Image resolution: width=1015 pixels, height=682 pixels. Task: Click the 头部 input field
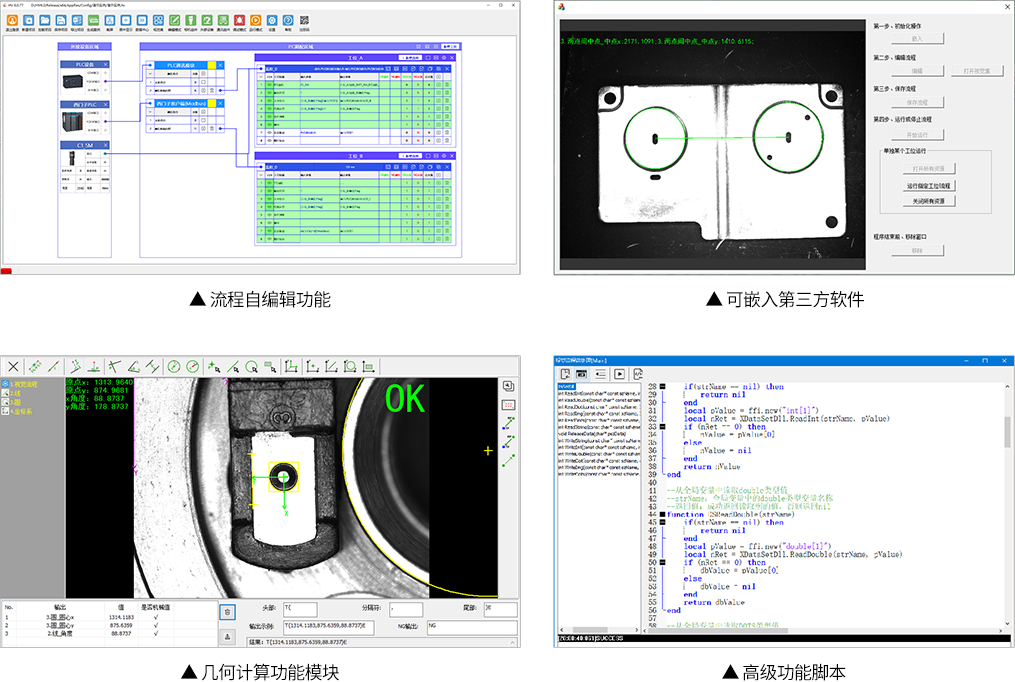pos(300,608)
